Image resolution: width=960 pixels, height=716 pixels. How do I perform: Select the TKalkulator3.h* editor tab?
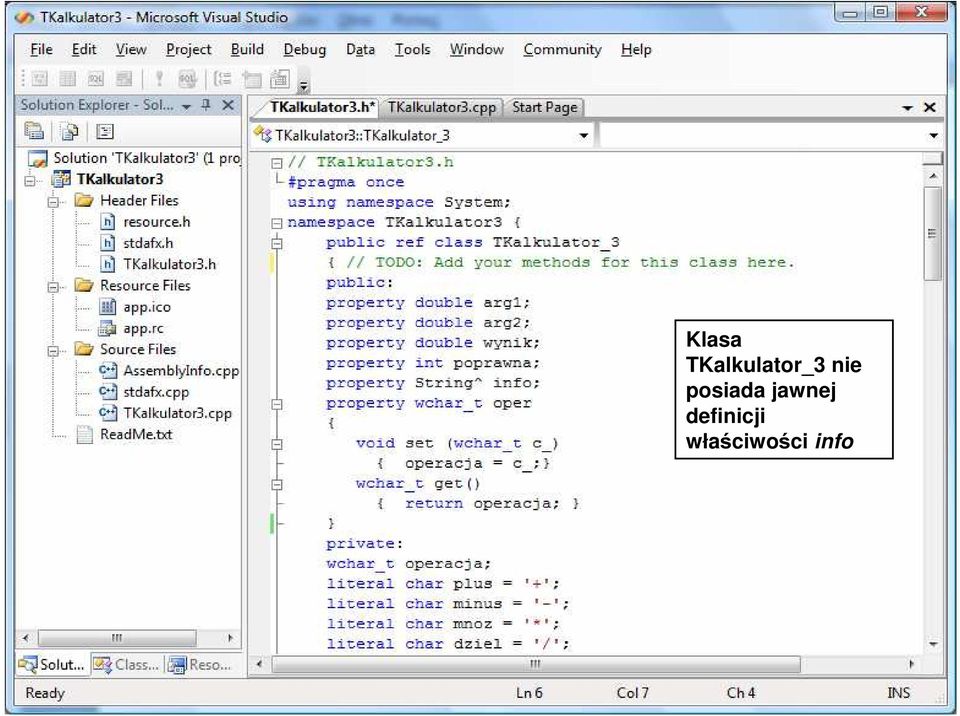pyautogui.click(x=322, y=107)
